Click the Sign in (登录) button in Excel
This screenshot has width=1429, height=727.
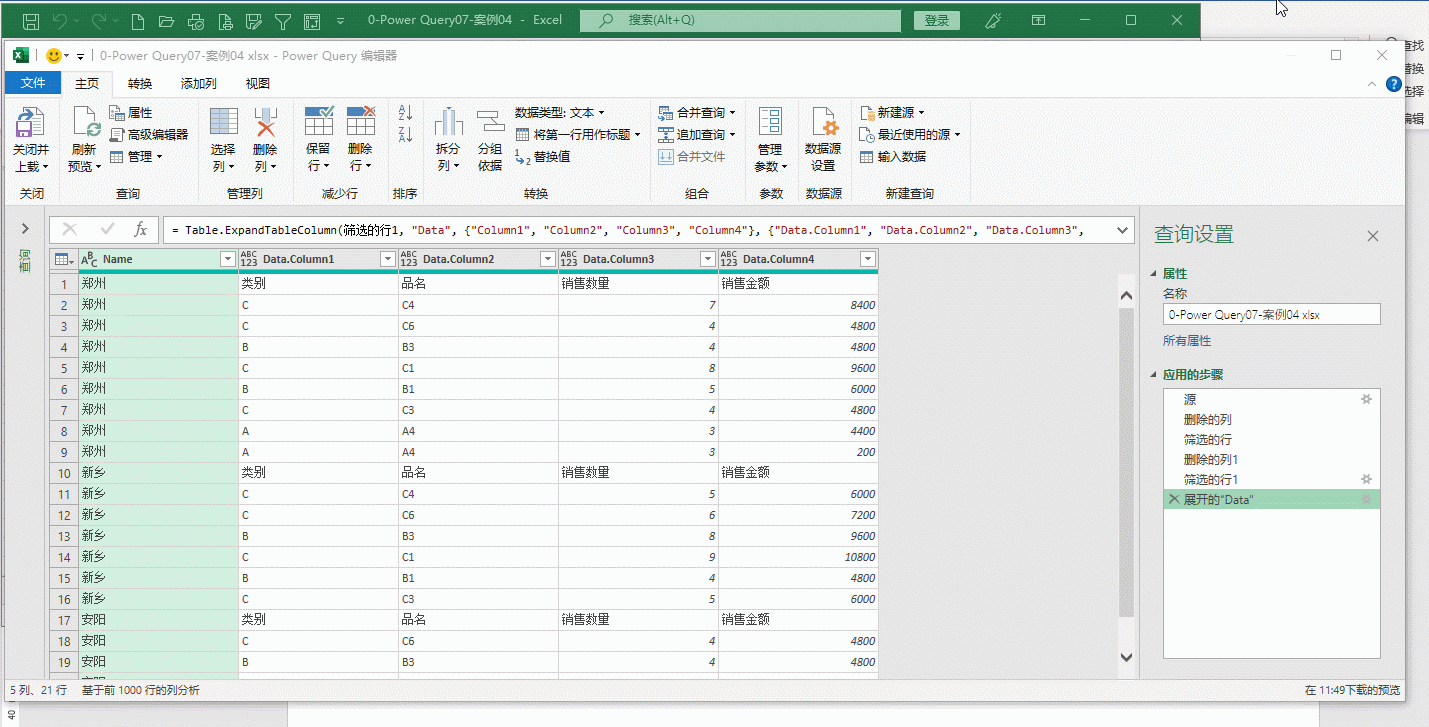tap(937, 20)
